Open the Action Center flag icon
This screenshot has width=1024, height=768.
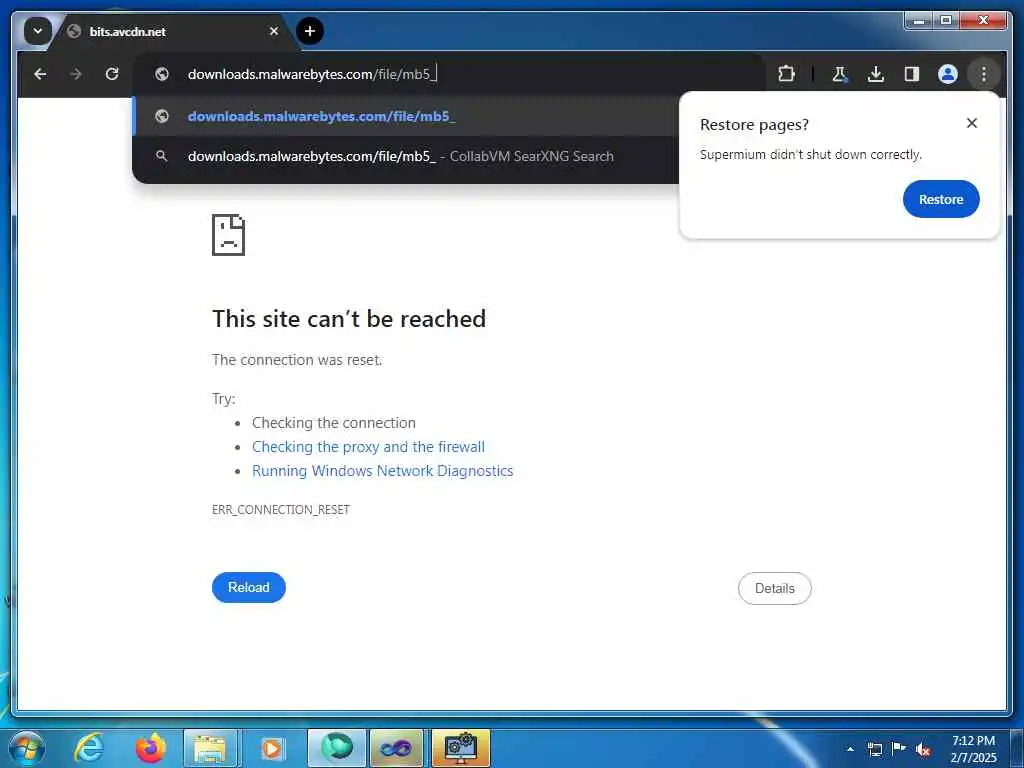(899, 749)
